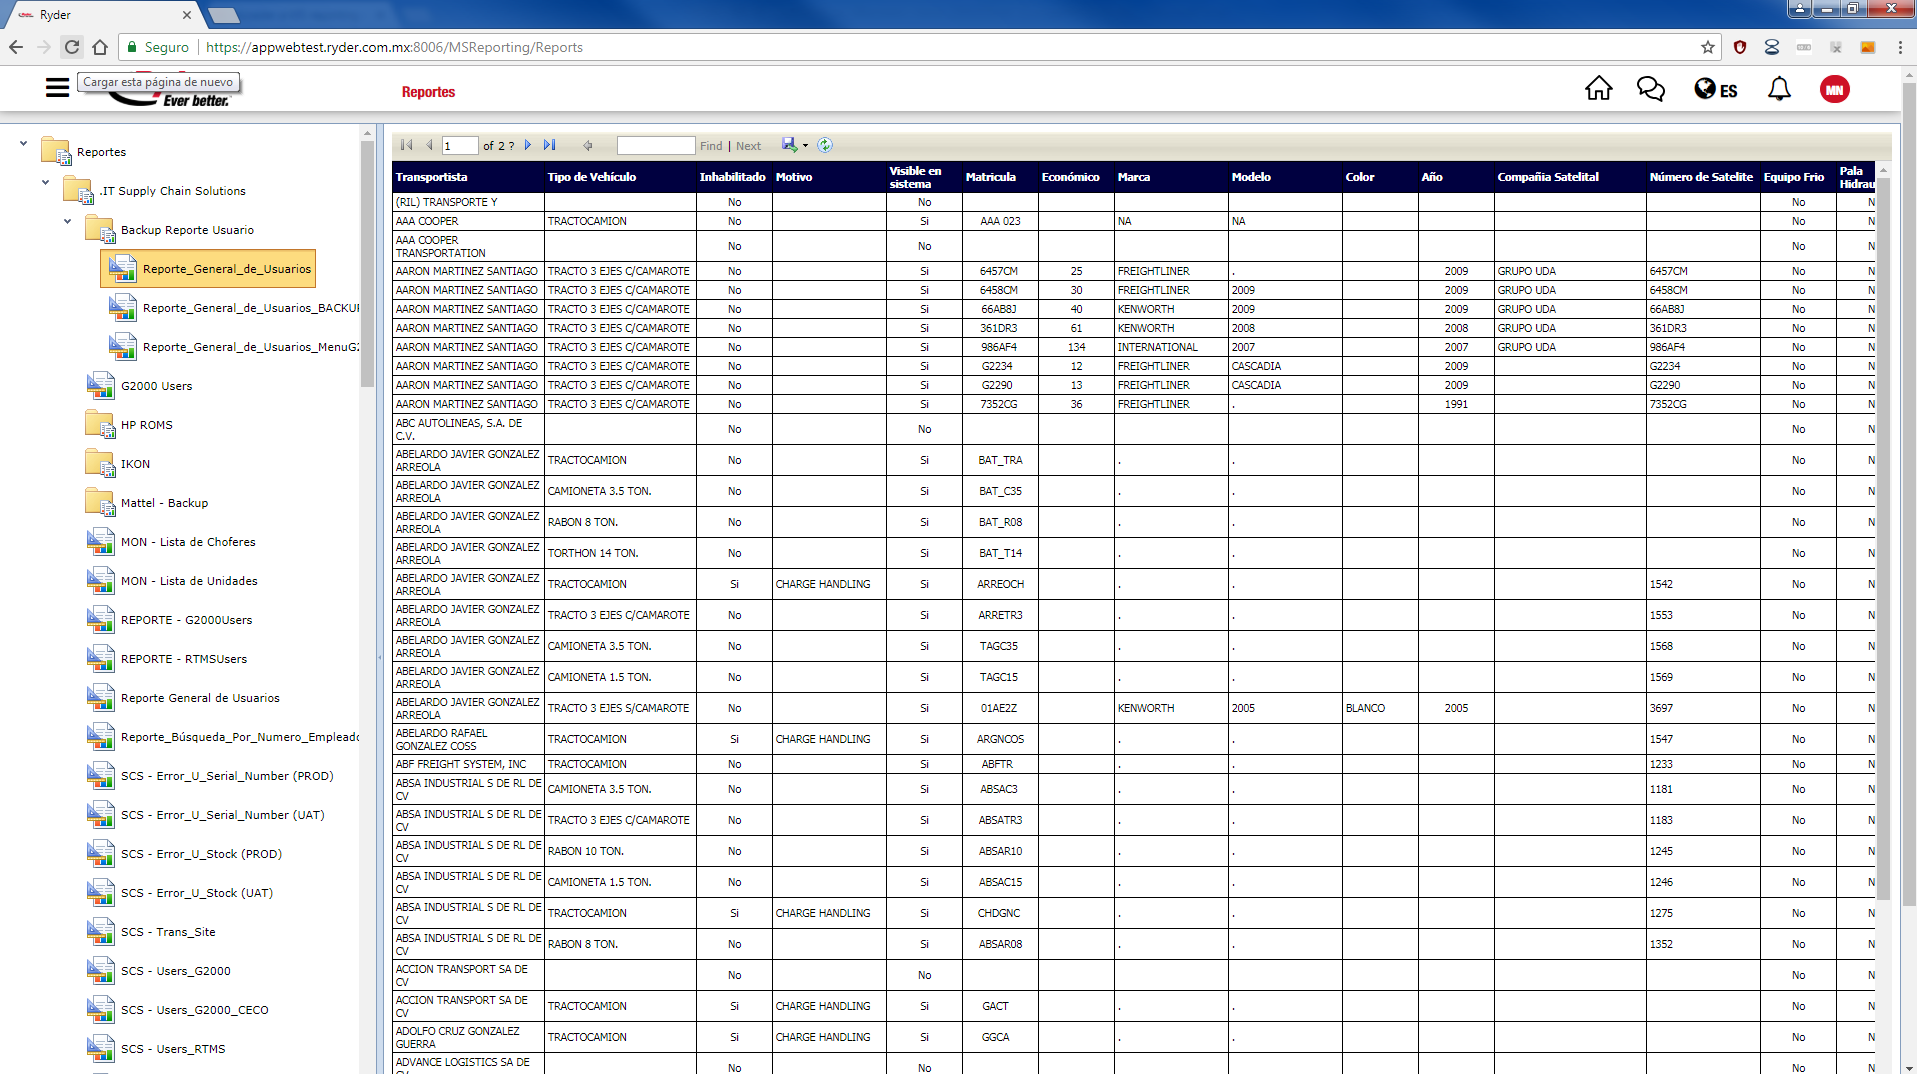The width and height of the screenshot is (1917, 1074).
Task: Collapse the Backup Reporte Usuario folder
Action: pos(67,222)
